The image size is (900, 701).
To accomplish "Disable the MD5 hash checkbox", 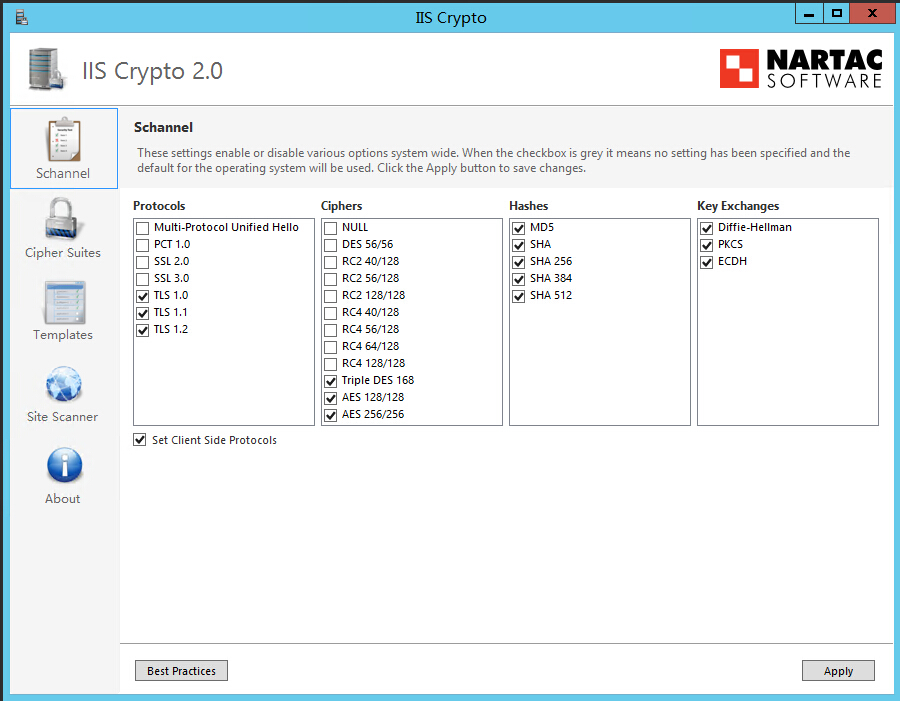I will click(518, 228).
